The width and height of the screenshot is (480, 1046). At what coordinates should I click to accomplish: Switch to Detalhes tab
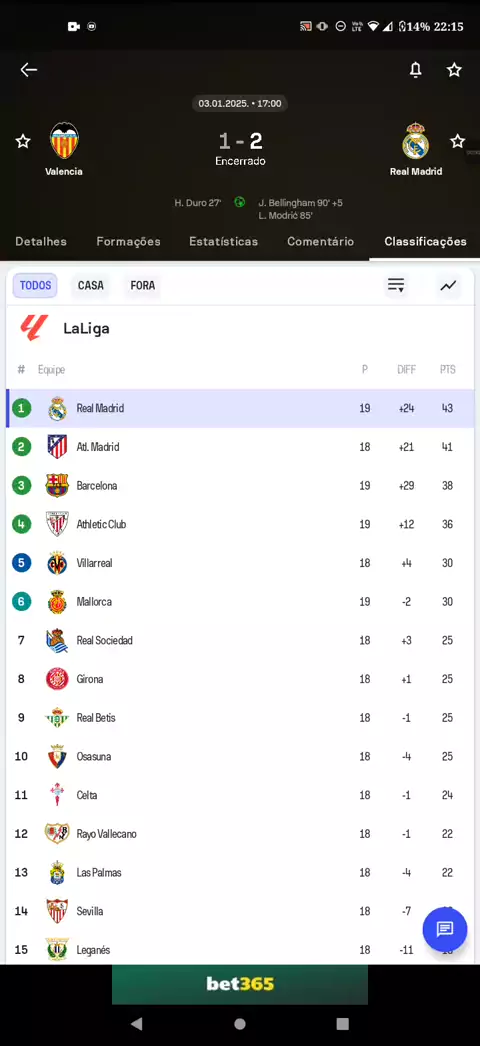[x=41, y=241]
